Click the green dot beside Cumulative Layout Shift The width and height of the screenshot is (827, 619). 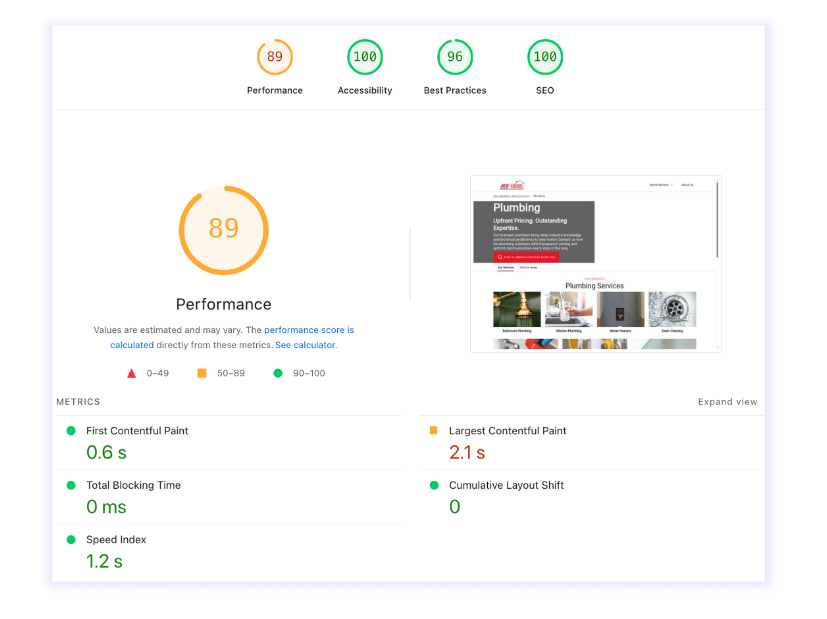432,485
